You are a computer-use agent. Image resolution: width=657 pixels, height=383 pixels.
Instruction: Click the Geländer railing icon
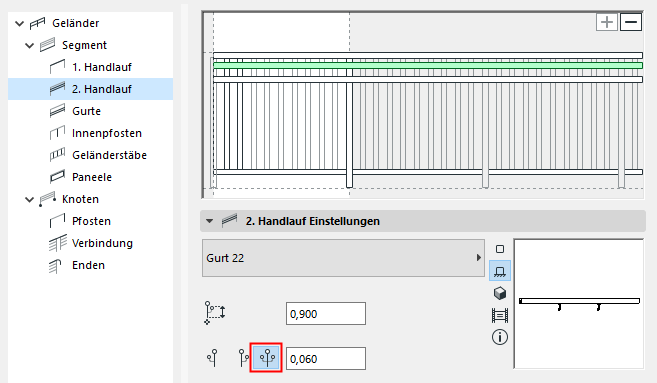pyautogui.click(x=37, y=23)
